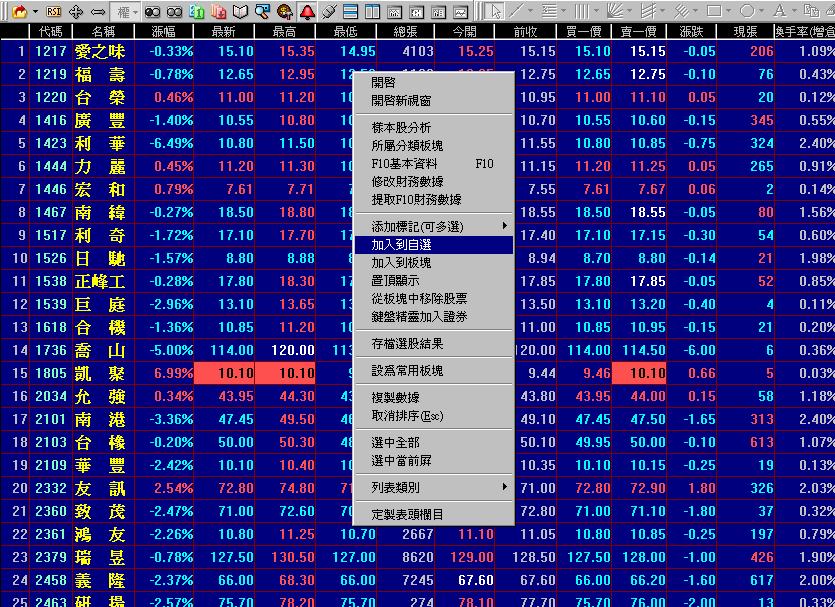835x607 pixels.
Task: Click the magnifier search icon in toolbar
Action: (x=262, y=11)
